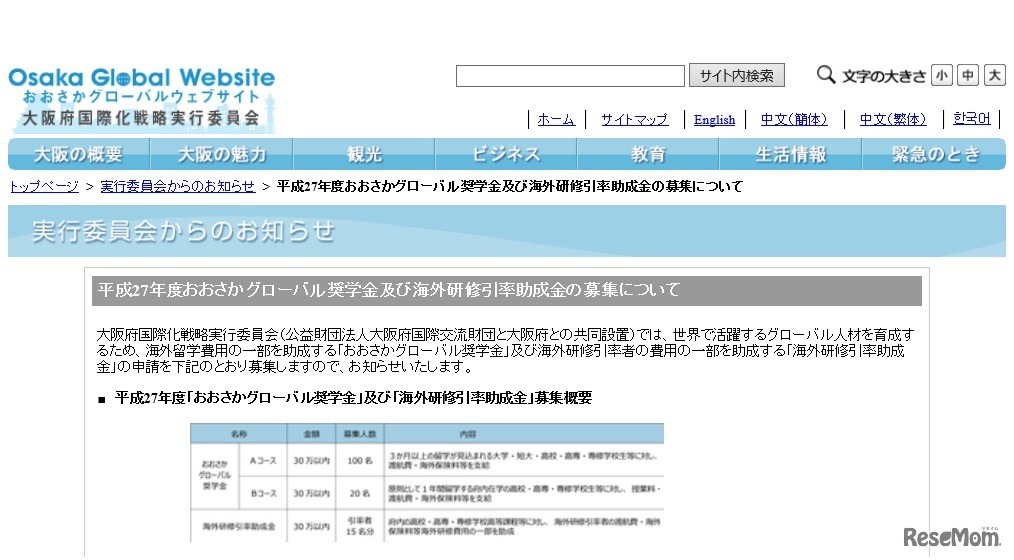Open the 大阪の概要 nav tab
1014x560 pixels.
click(x=78, y=155)
